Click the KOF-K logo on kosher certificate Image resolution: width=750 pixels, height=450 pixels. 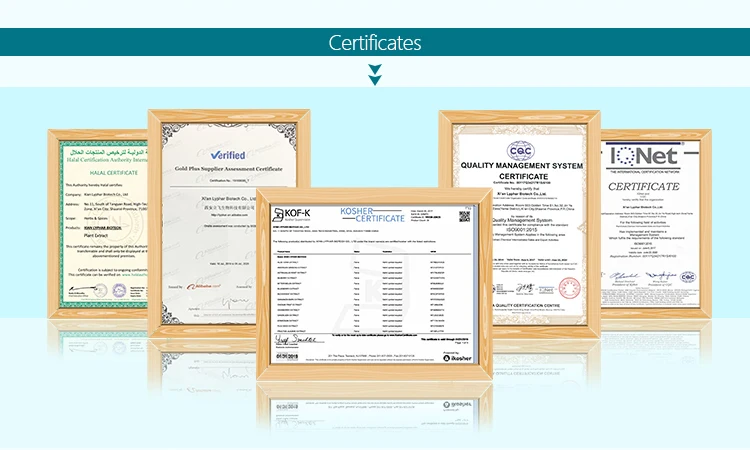tap(291, 214)
